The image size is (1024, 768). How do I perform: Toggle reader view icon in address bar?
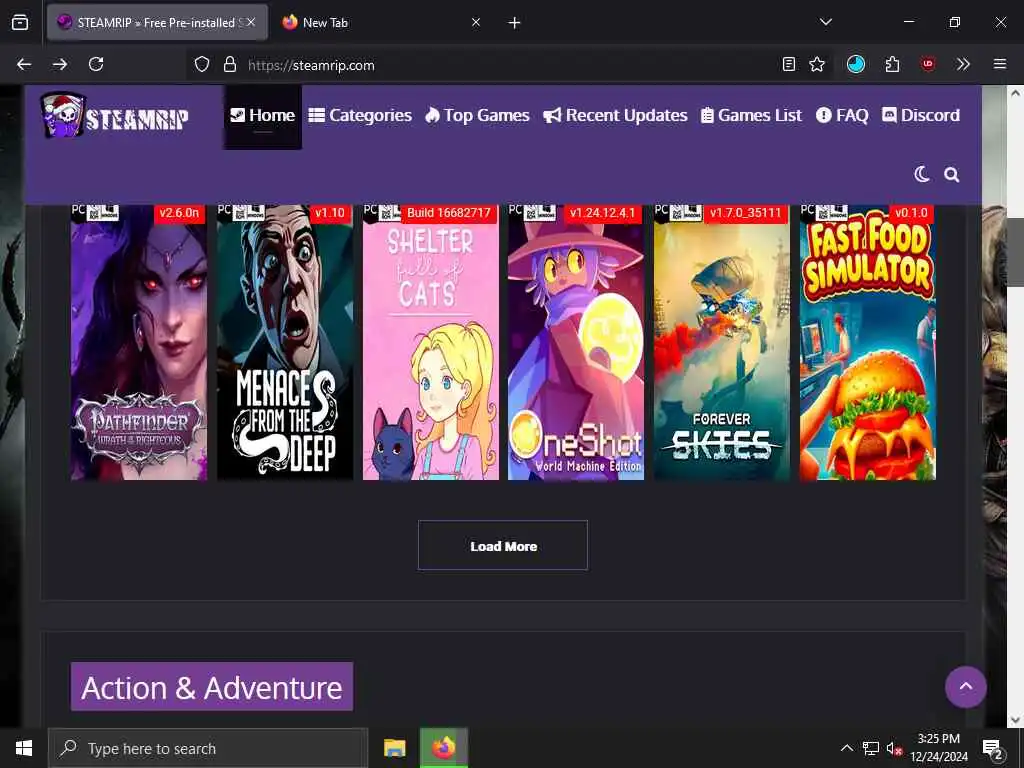789,64
